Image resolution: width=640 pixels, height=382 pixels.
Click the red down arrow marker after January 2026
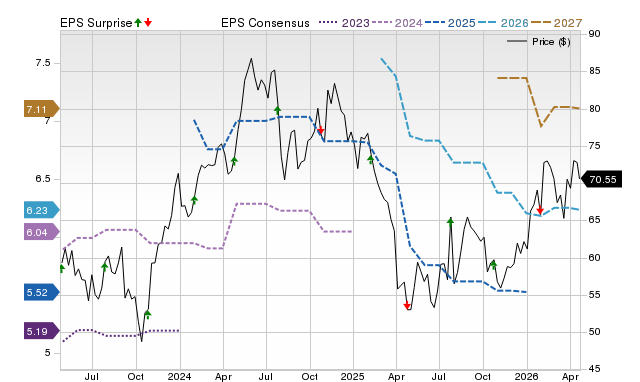[540, 211]
